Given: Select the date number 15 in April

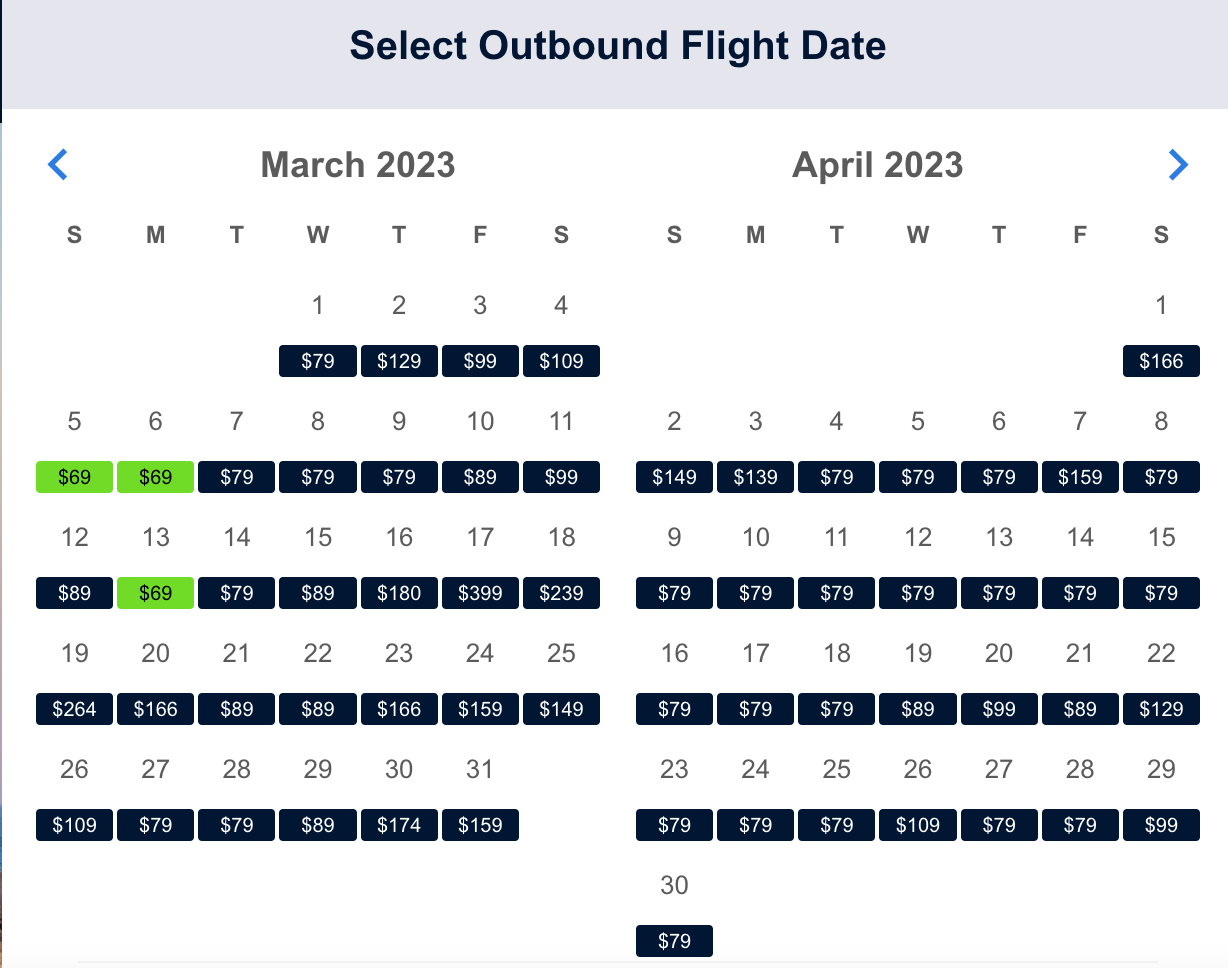Looking at the screenshot, I should click(1161, 537).
